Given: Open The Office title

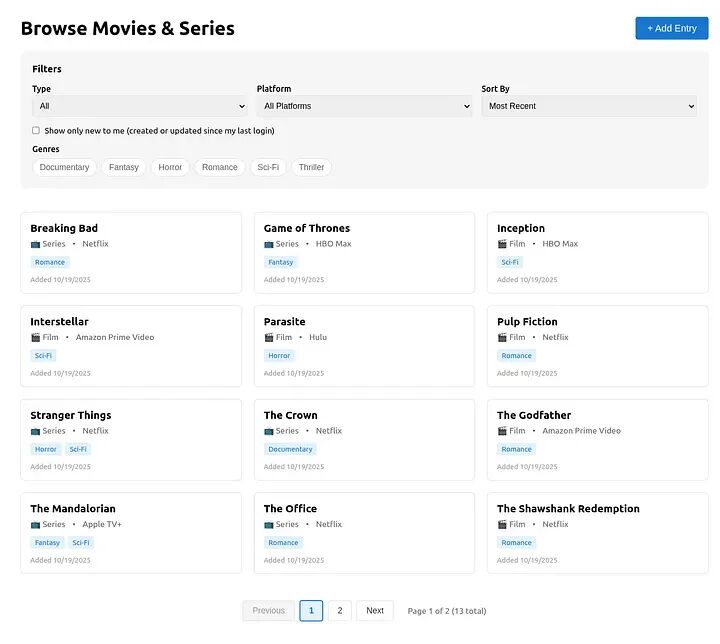Looking at the screenshot, I should tap(290, 508).
